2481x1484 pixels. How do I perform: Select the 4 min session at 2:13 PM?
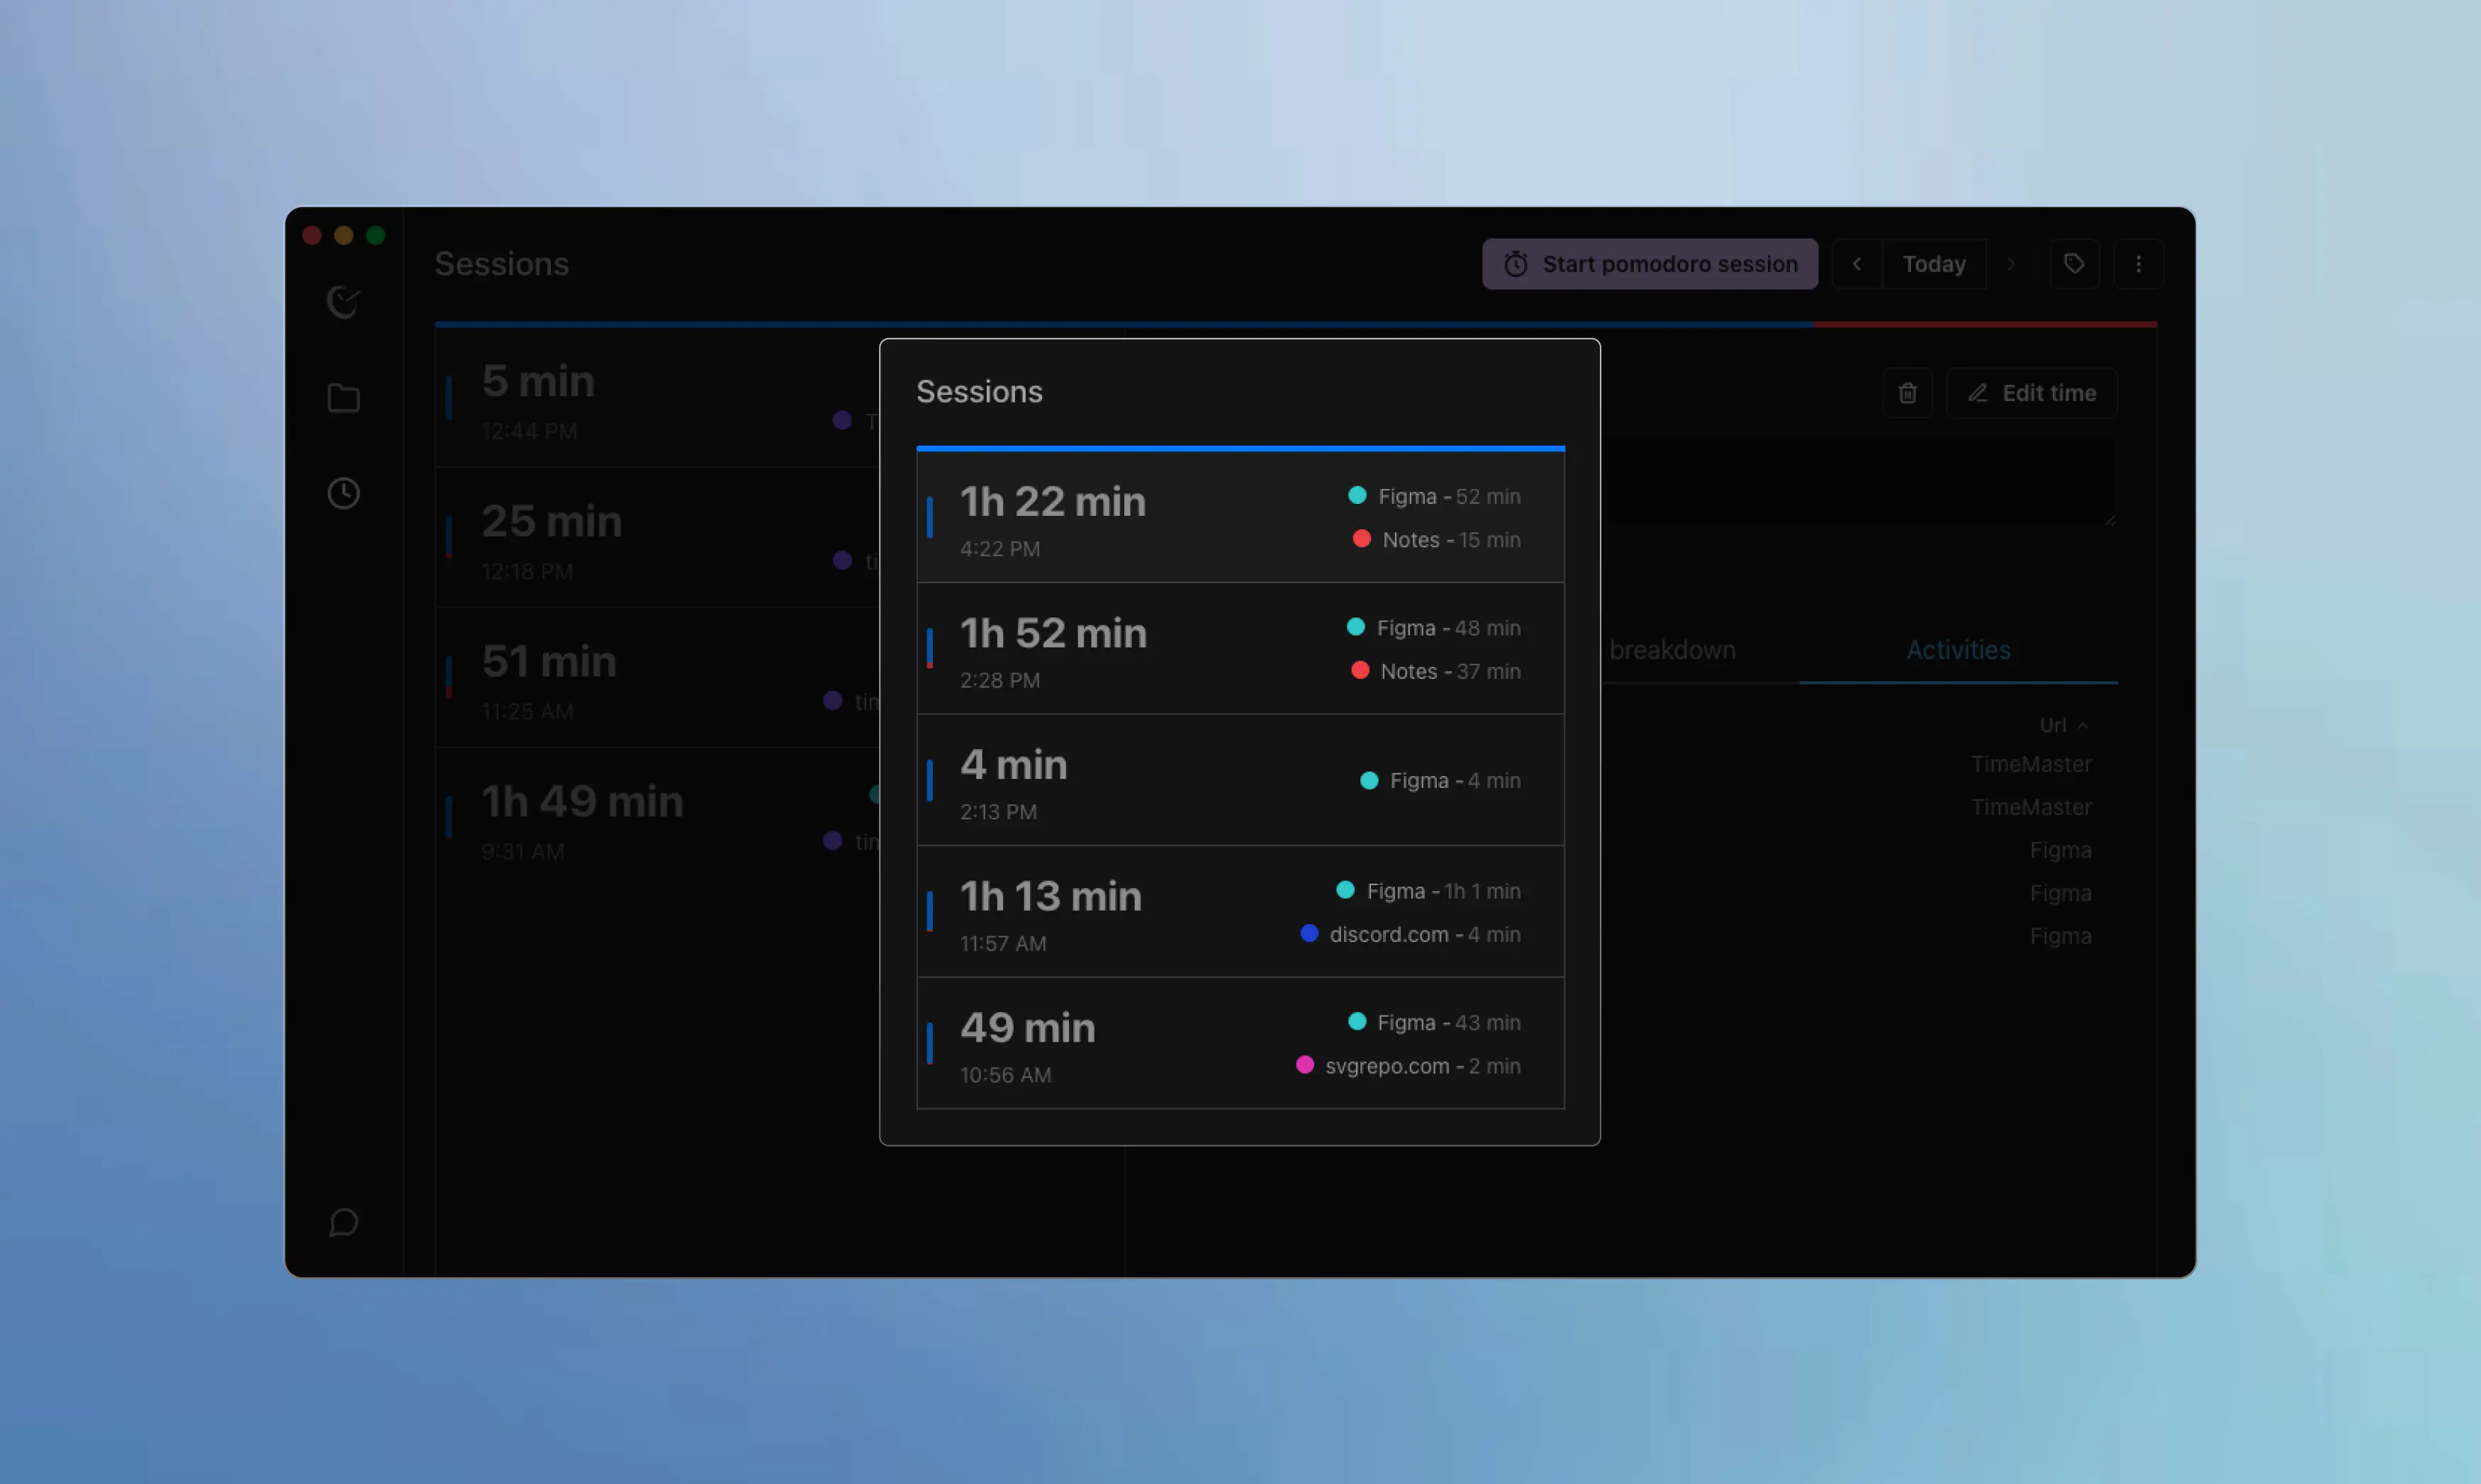(x=1240, y=780)
